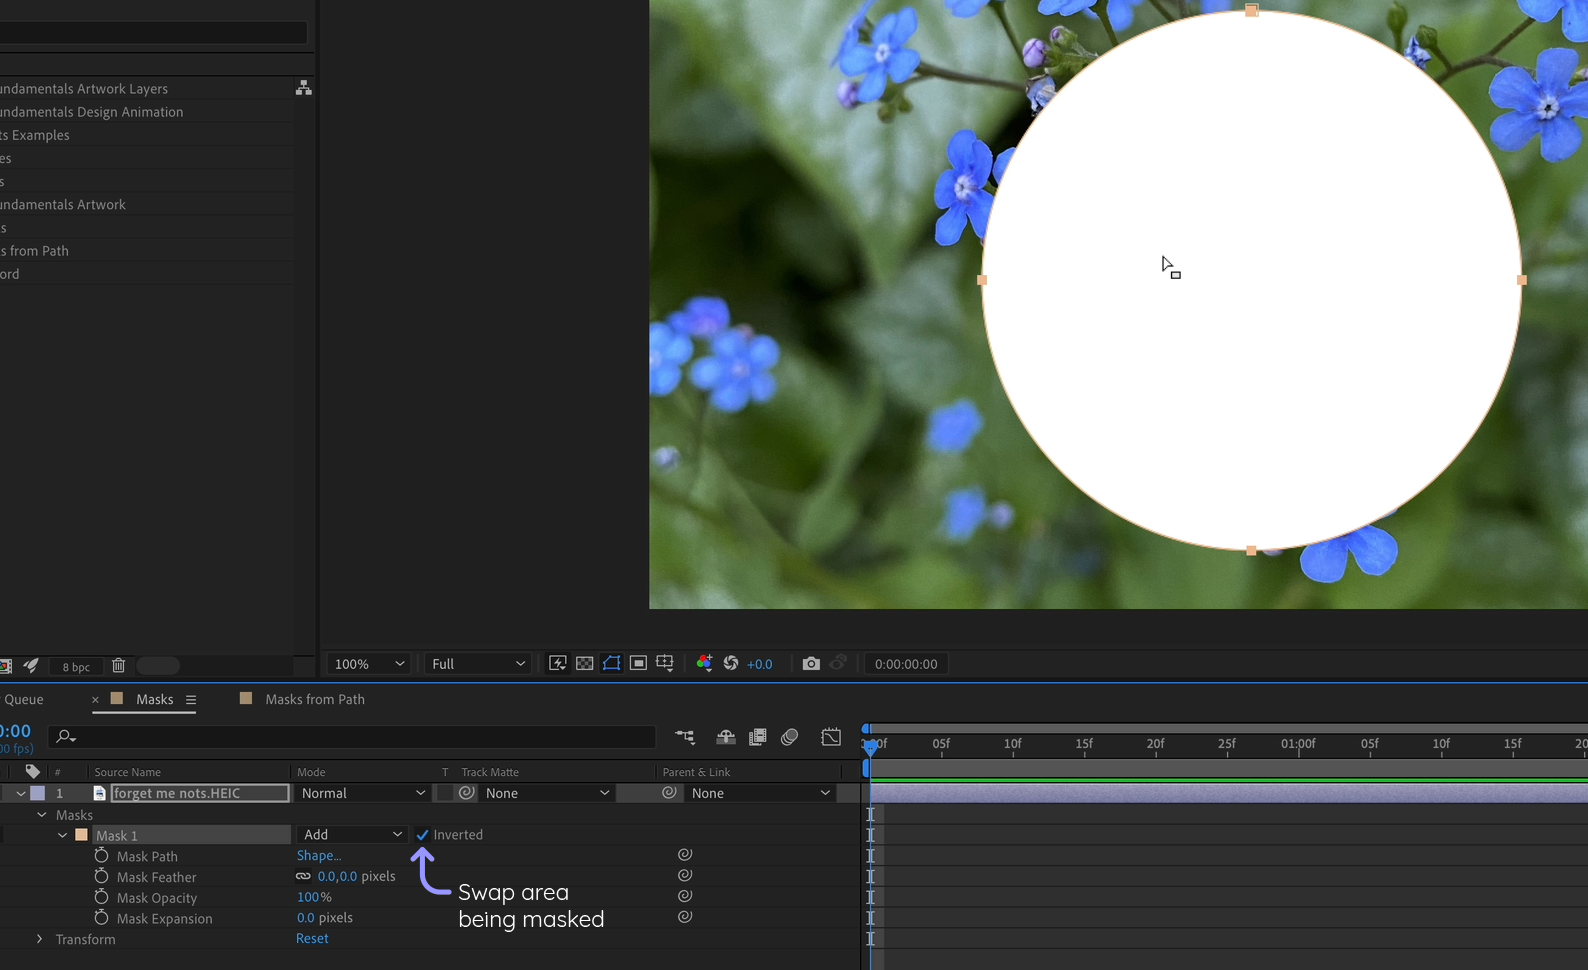Click the Mask 1 color swatch
Screen dimensions: 1588x970
(x=82, y=835)
